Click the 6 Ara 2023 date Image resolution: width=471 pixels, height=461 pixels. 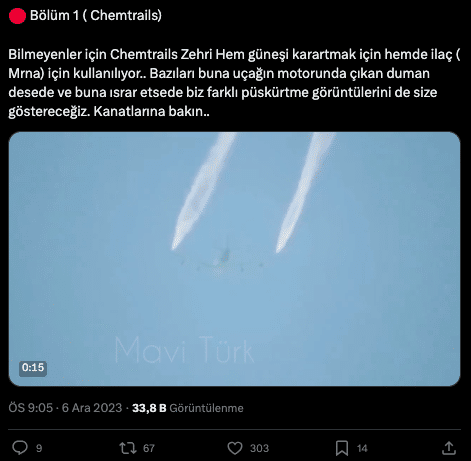(x=92, y=408)
